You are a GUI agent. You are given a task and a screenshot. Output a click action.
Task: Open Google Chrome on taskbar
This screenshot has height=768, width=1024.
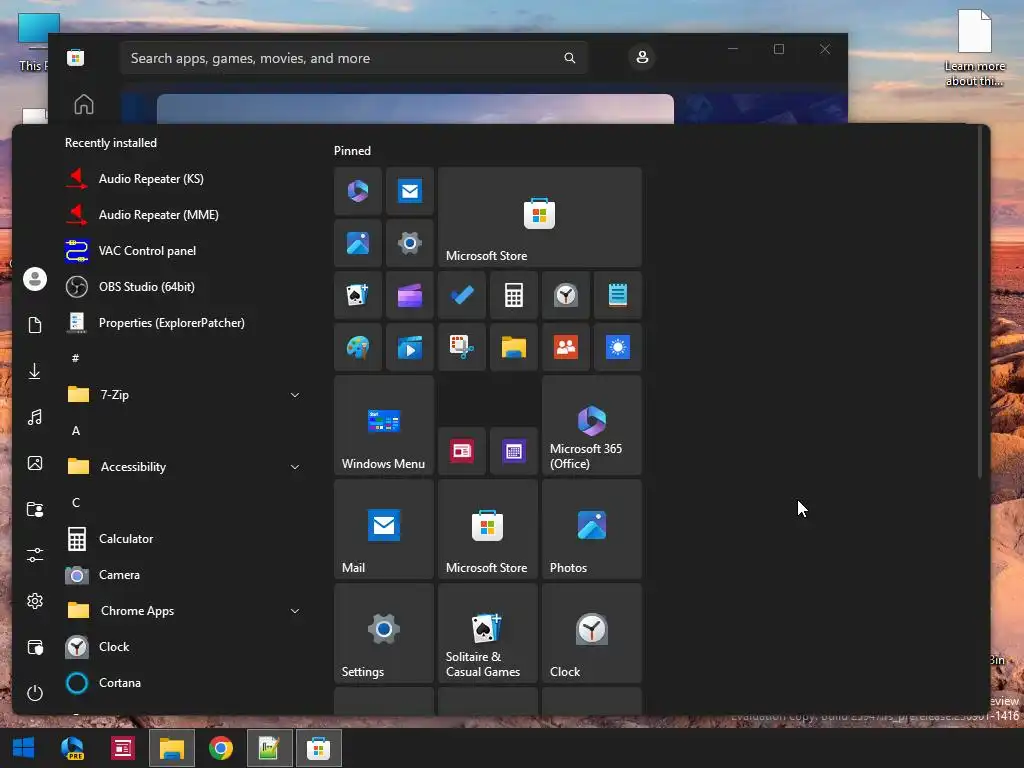(221, 748)
